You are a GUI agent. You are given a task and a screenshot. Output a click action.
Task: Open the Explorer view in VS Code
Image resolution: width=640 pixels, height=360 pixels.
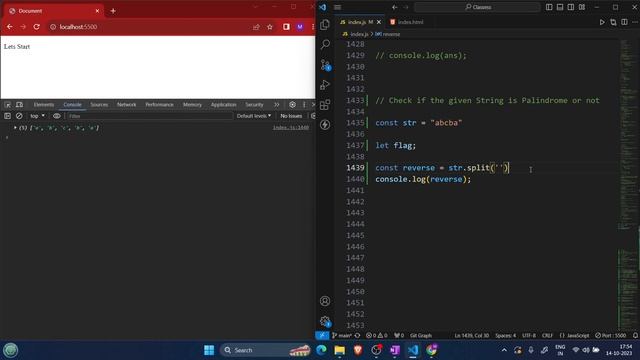click(x=325, y=25)
